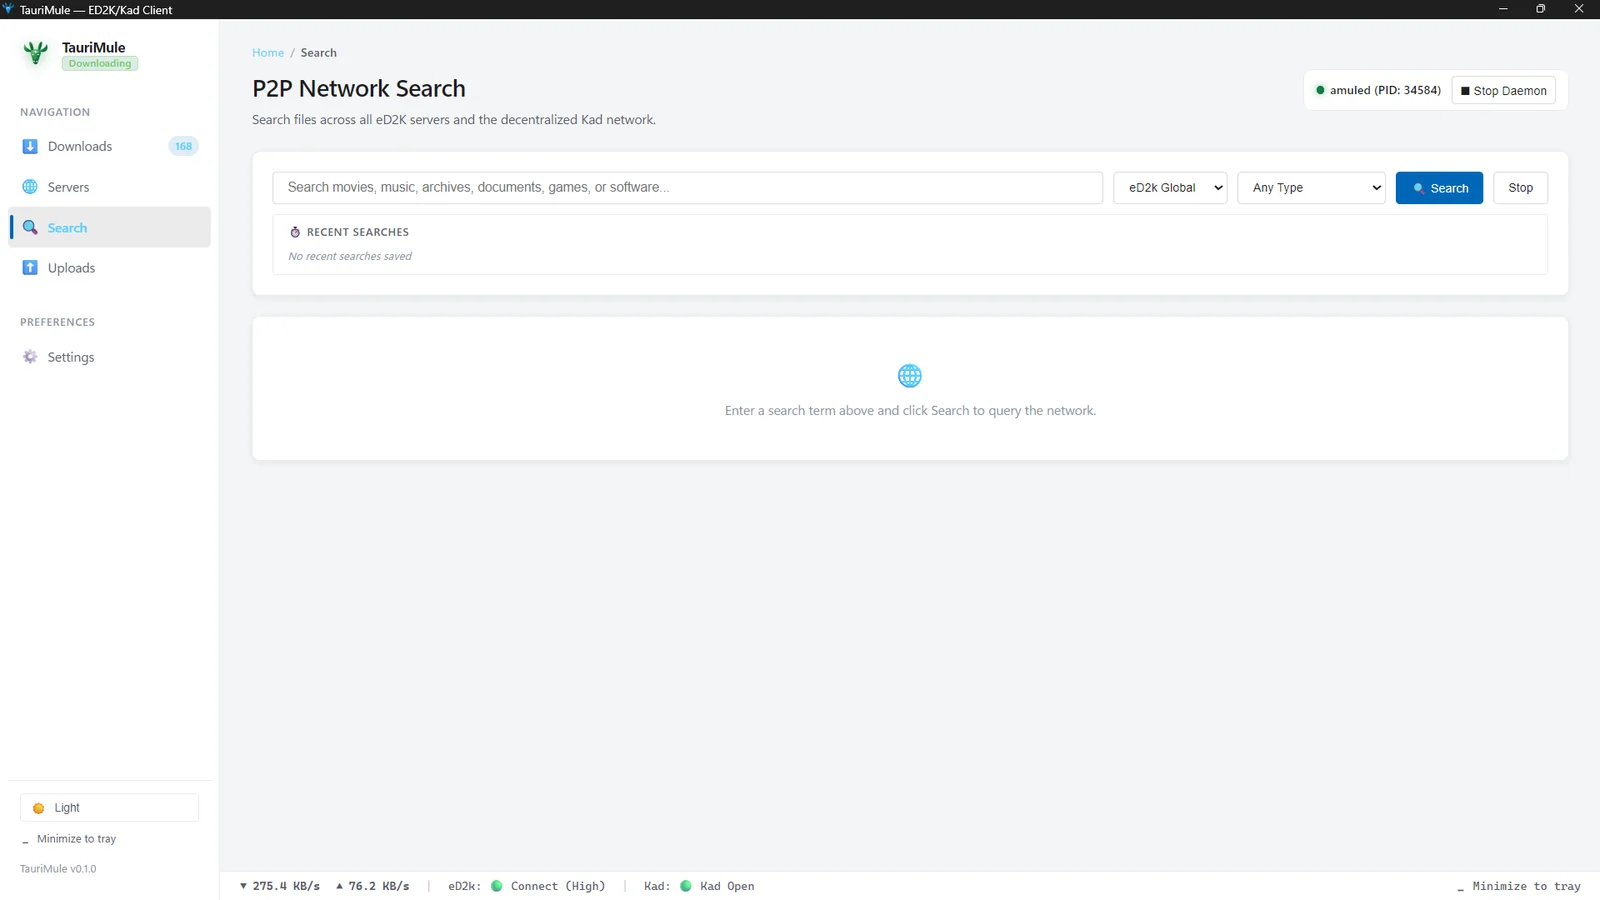This screenshot has width=1600, height=900.
Task: Open Settings under Preferences
Action: click(110, 357)
